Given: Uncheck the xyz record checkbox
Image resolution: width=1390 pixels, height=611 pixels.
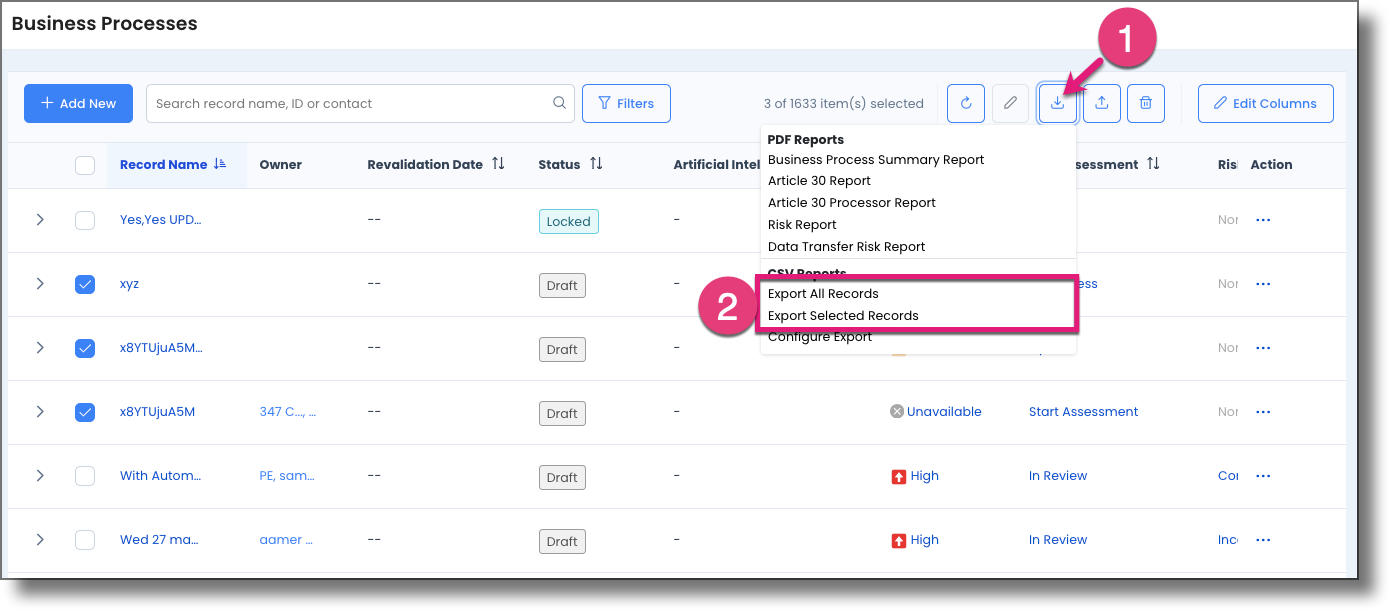Looking at the screenshot, I should 85,284.
